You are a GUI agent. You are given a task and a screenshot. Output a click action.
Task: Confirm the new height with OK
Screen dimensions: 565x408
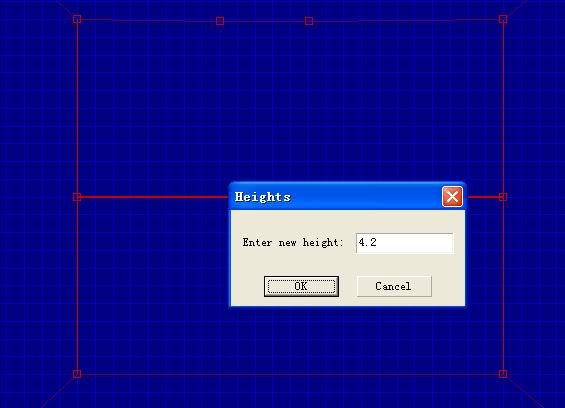pyautogui.click(x=301, y=287)
